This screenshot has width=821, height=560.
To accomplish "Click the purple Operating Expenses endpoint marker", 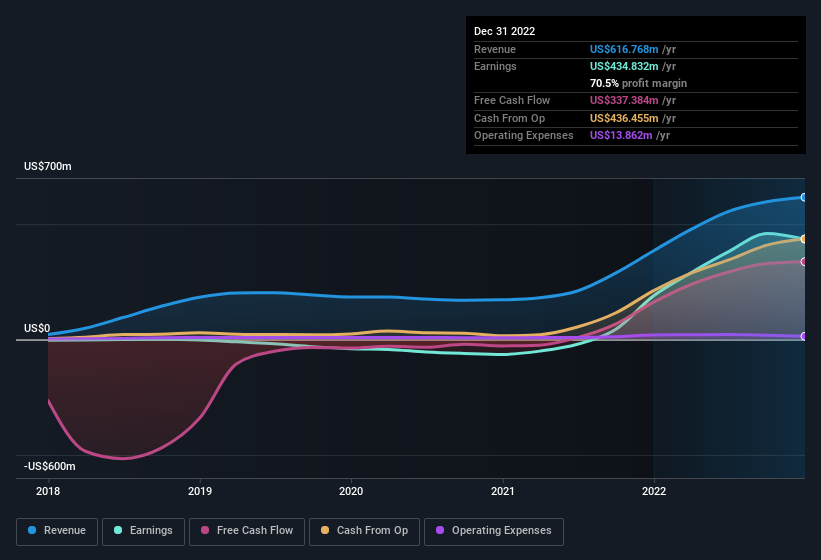I will [x=804, y=336].
